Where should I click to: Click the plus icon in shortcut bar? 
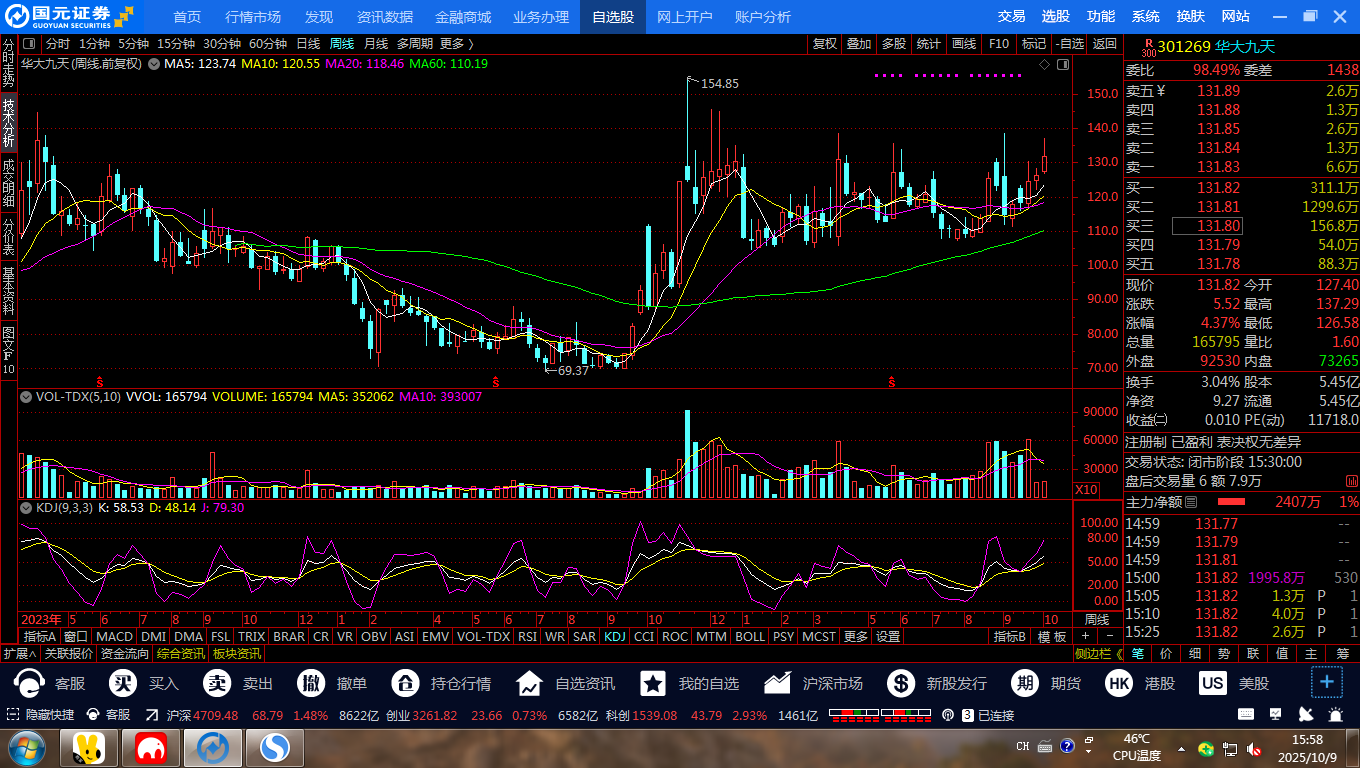tap(1327, 683)
